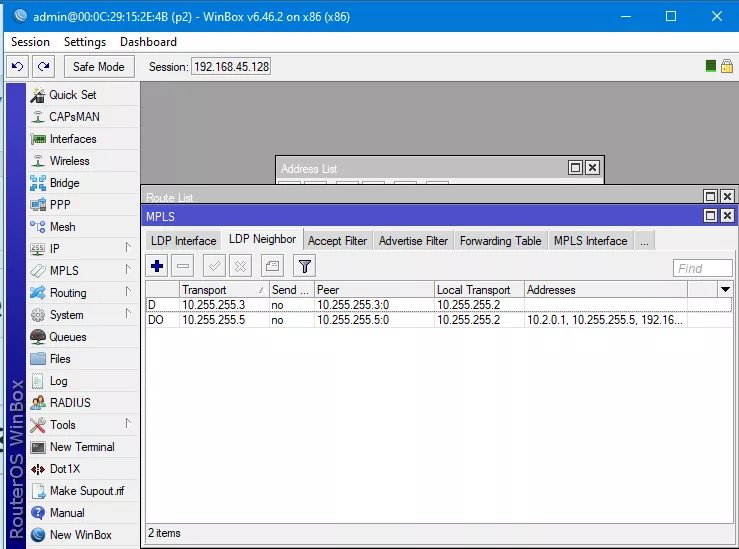The image size is (739, 549).
Task: Open PPP from sidebar
Action: [83, 205]
